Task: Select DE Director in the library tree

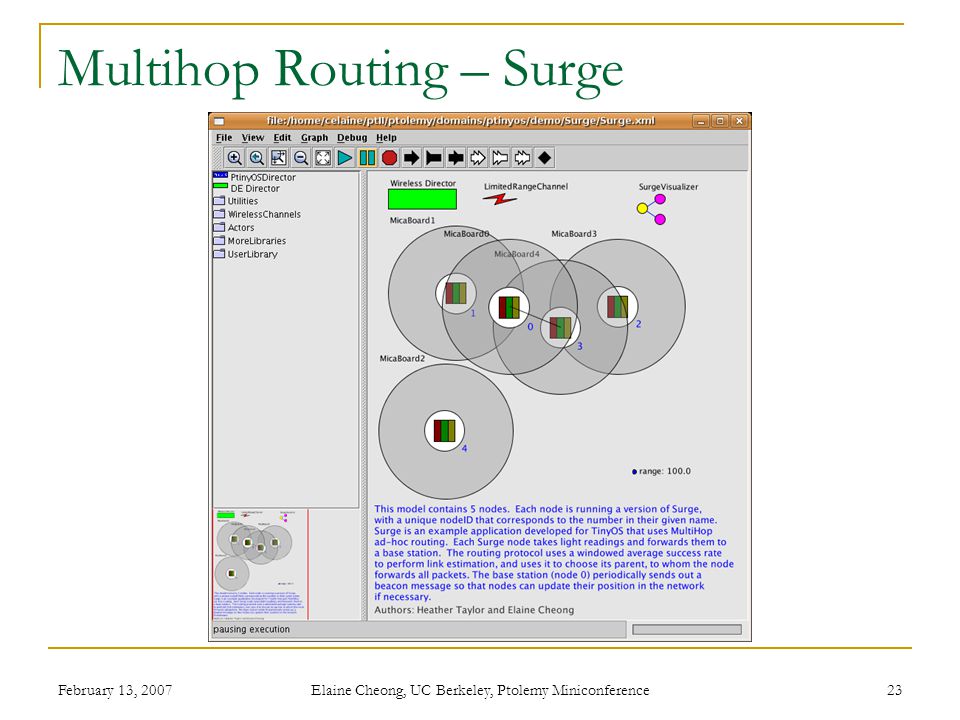Action: click(247, 189)
